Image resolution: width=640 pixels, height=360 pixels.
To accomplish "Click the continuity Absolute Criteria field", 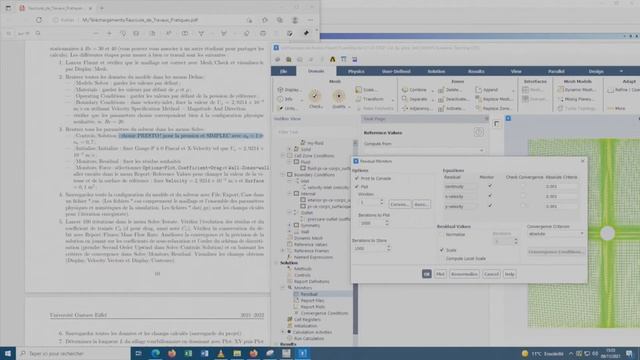I will point(561,187).
